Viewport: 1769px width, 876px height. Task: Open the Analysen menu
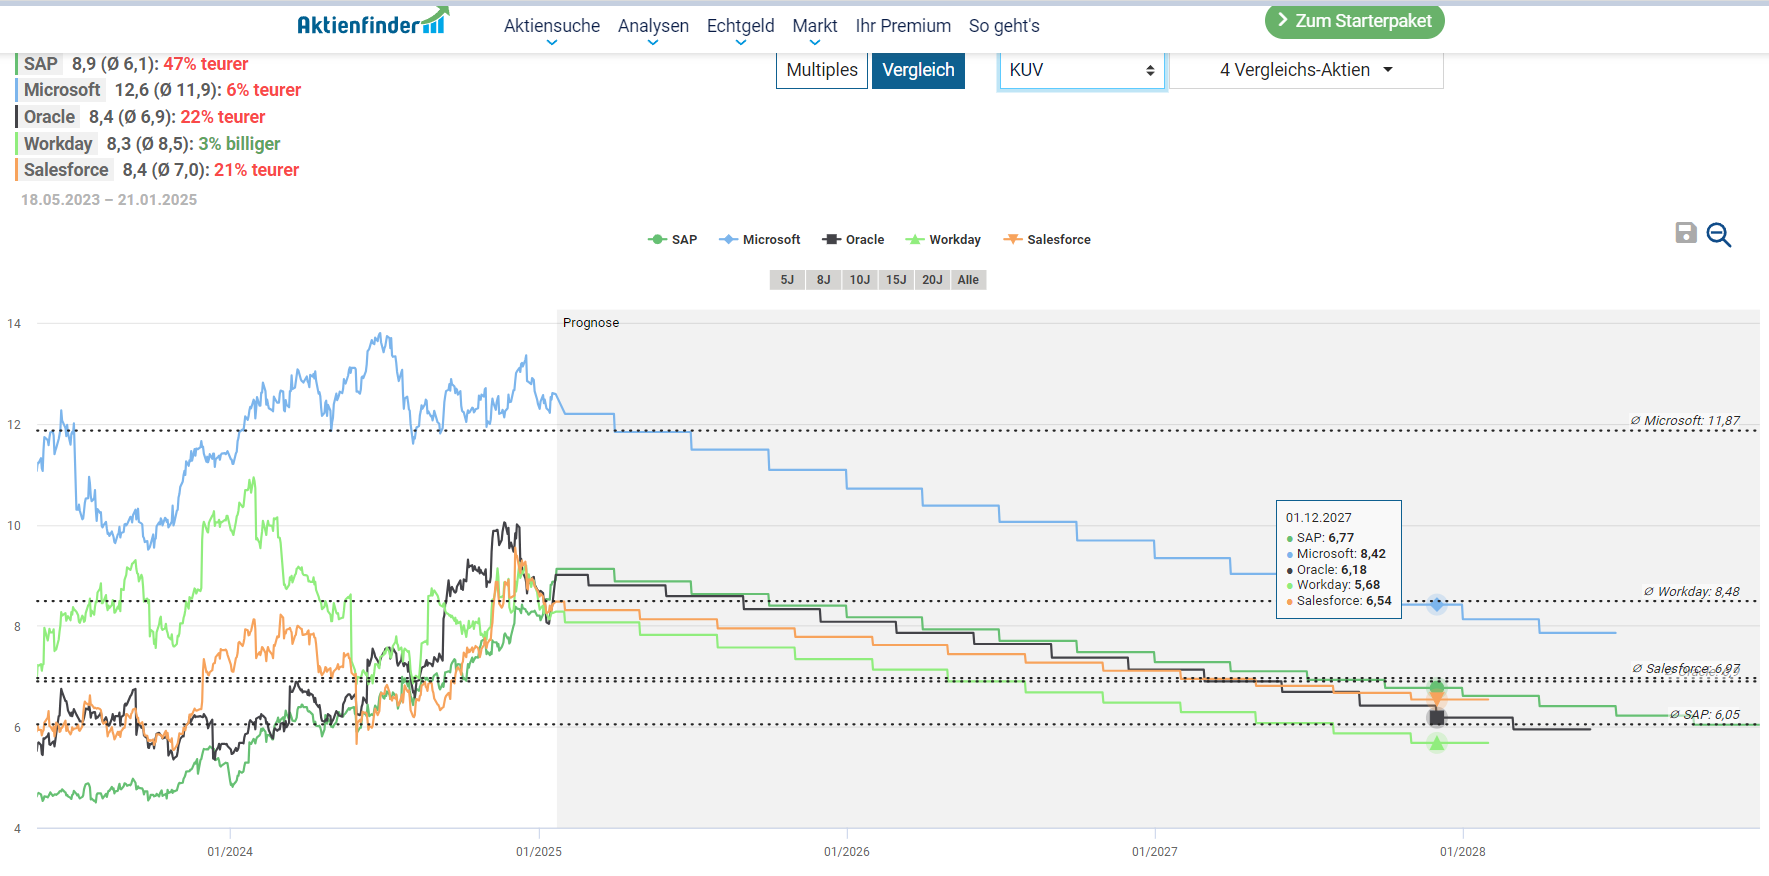653,27
